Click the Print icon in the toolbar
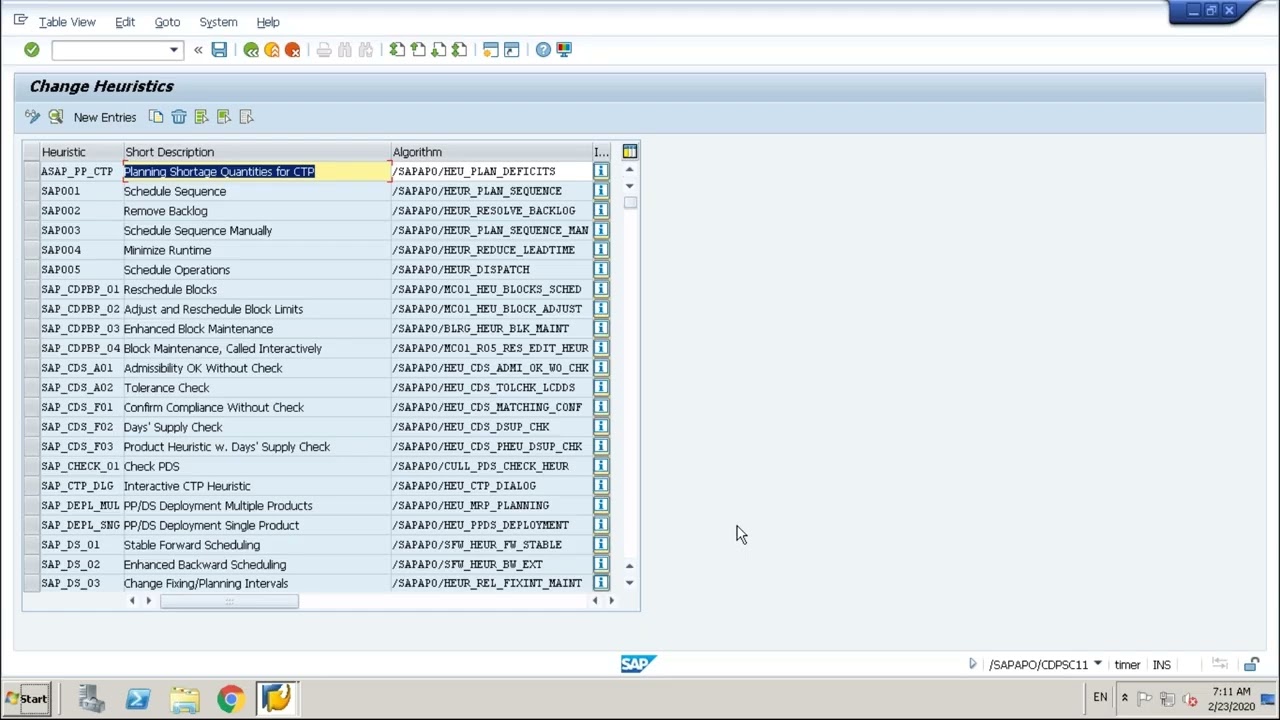 tap(324, 50)
